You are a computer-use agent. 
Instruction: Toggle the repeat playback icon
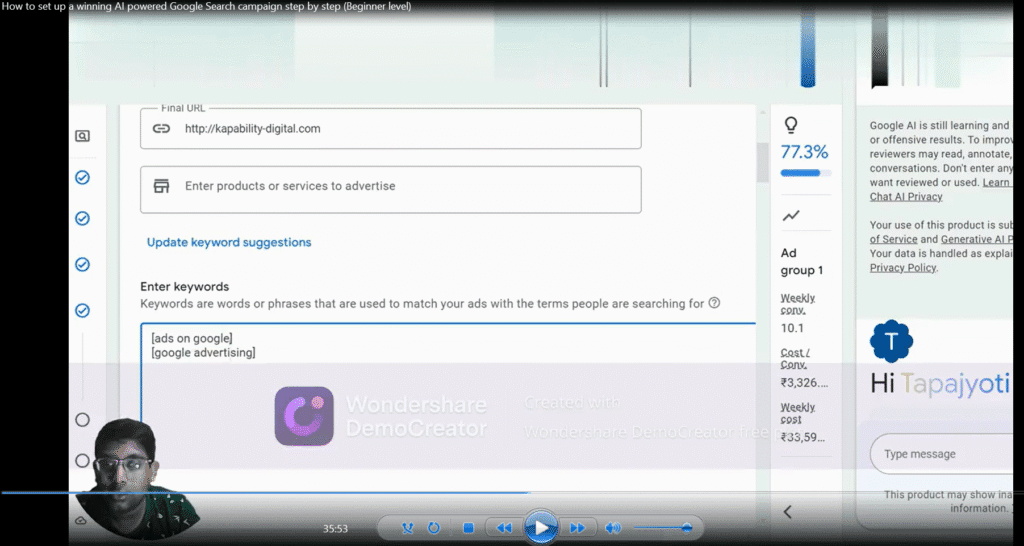point(434,527)
